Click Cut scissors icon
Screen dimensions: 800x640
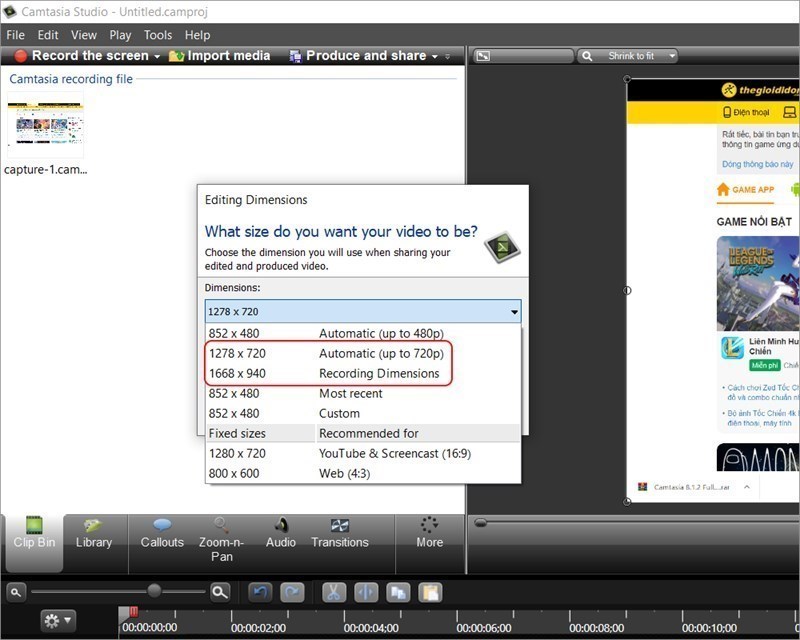tap(334, 593)
